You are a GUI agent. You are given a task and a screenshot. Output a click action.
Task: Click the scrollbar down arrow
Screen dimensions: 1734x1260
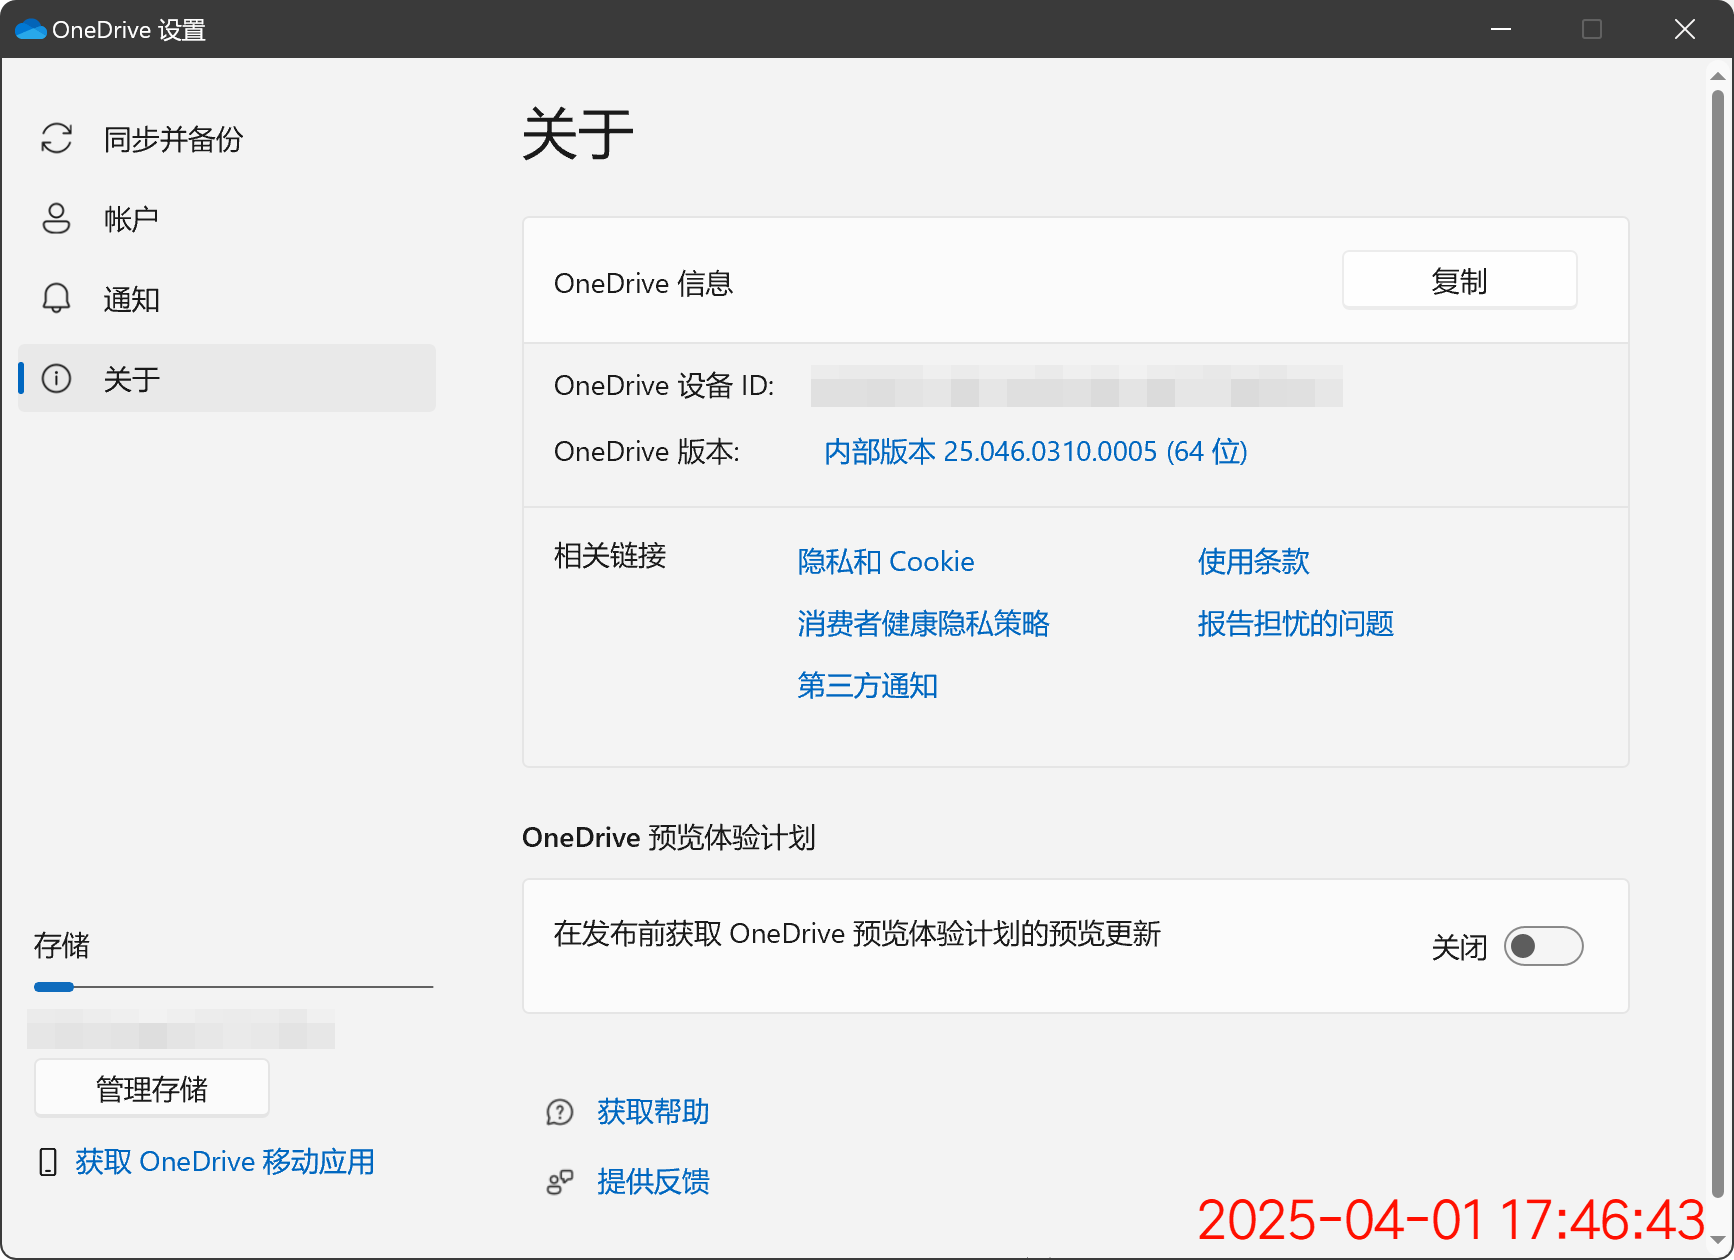[1717, 1241]
